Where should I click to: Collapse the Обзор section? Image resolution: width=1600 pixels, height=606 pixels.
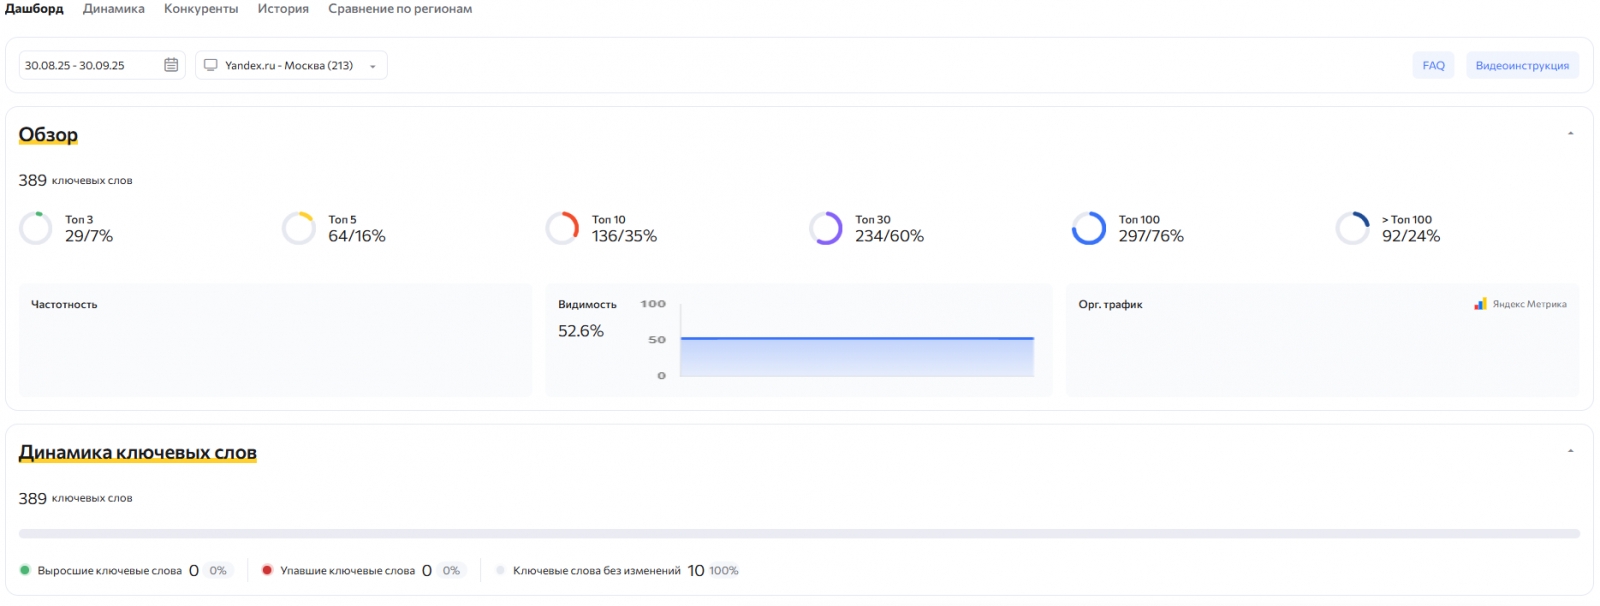pos(1570,134)
